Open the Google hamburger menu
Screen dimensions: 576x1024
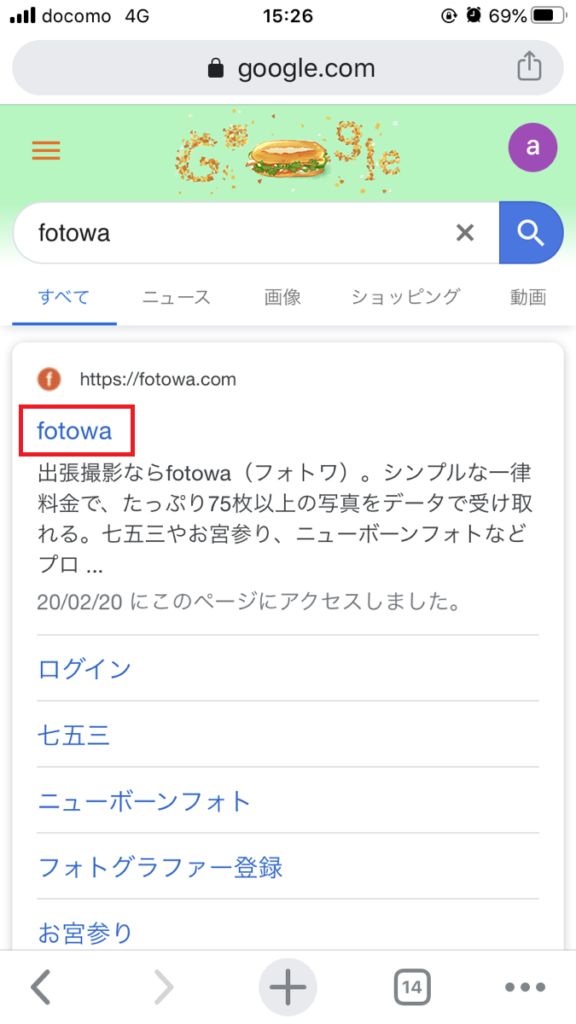[x=45, y=150]
